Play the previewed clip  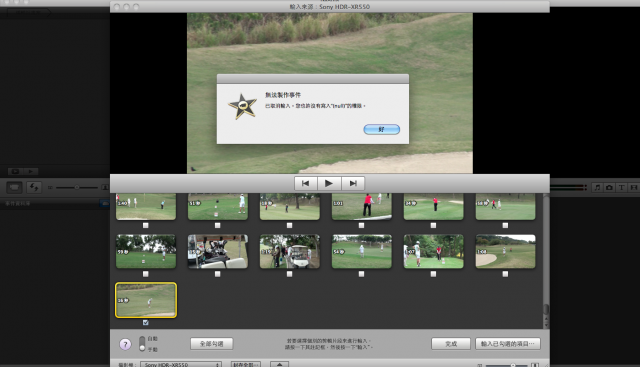[329, 183]
